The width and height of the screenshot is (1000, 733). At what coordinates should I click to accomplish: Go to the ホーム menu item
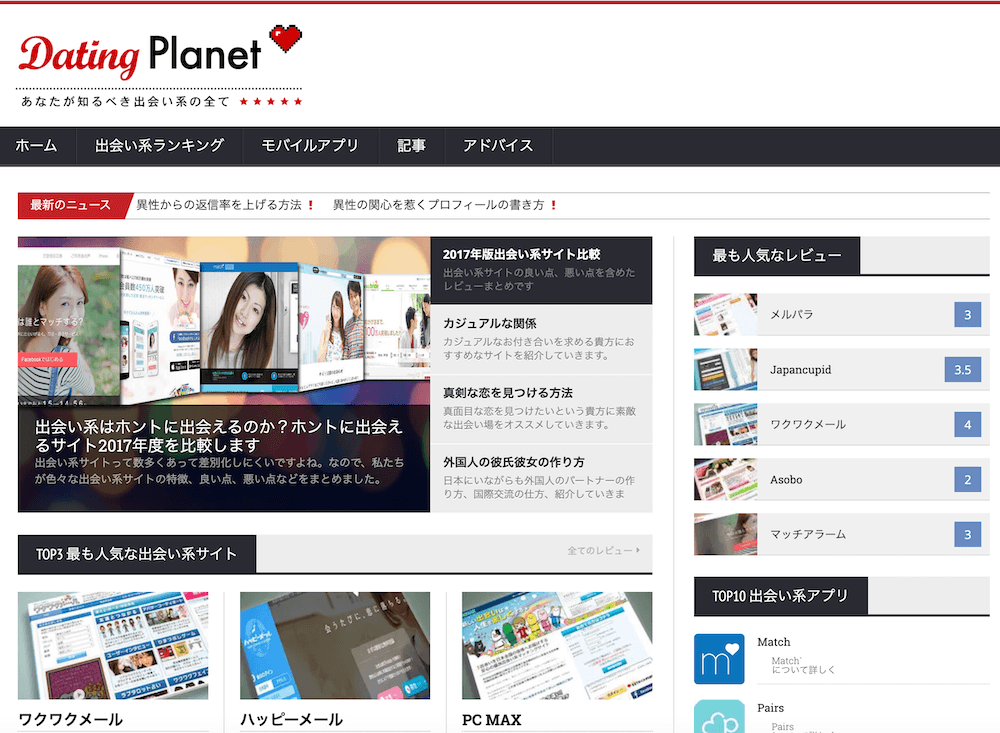pos(36,146)
